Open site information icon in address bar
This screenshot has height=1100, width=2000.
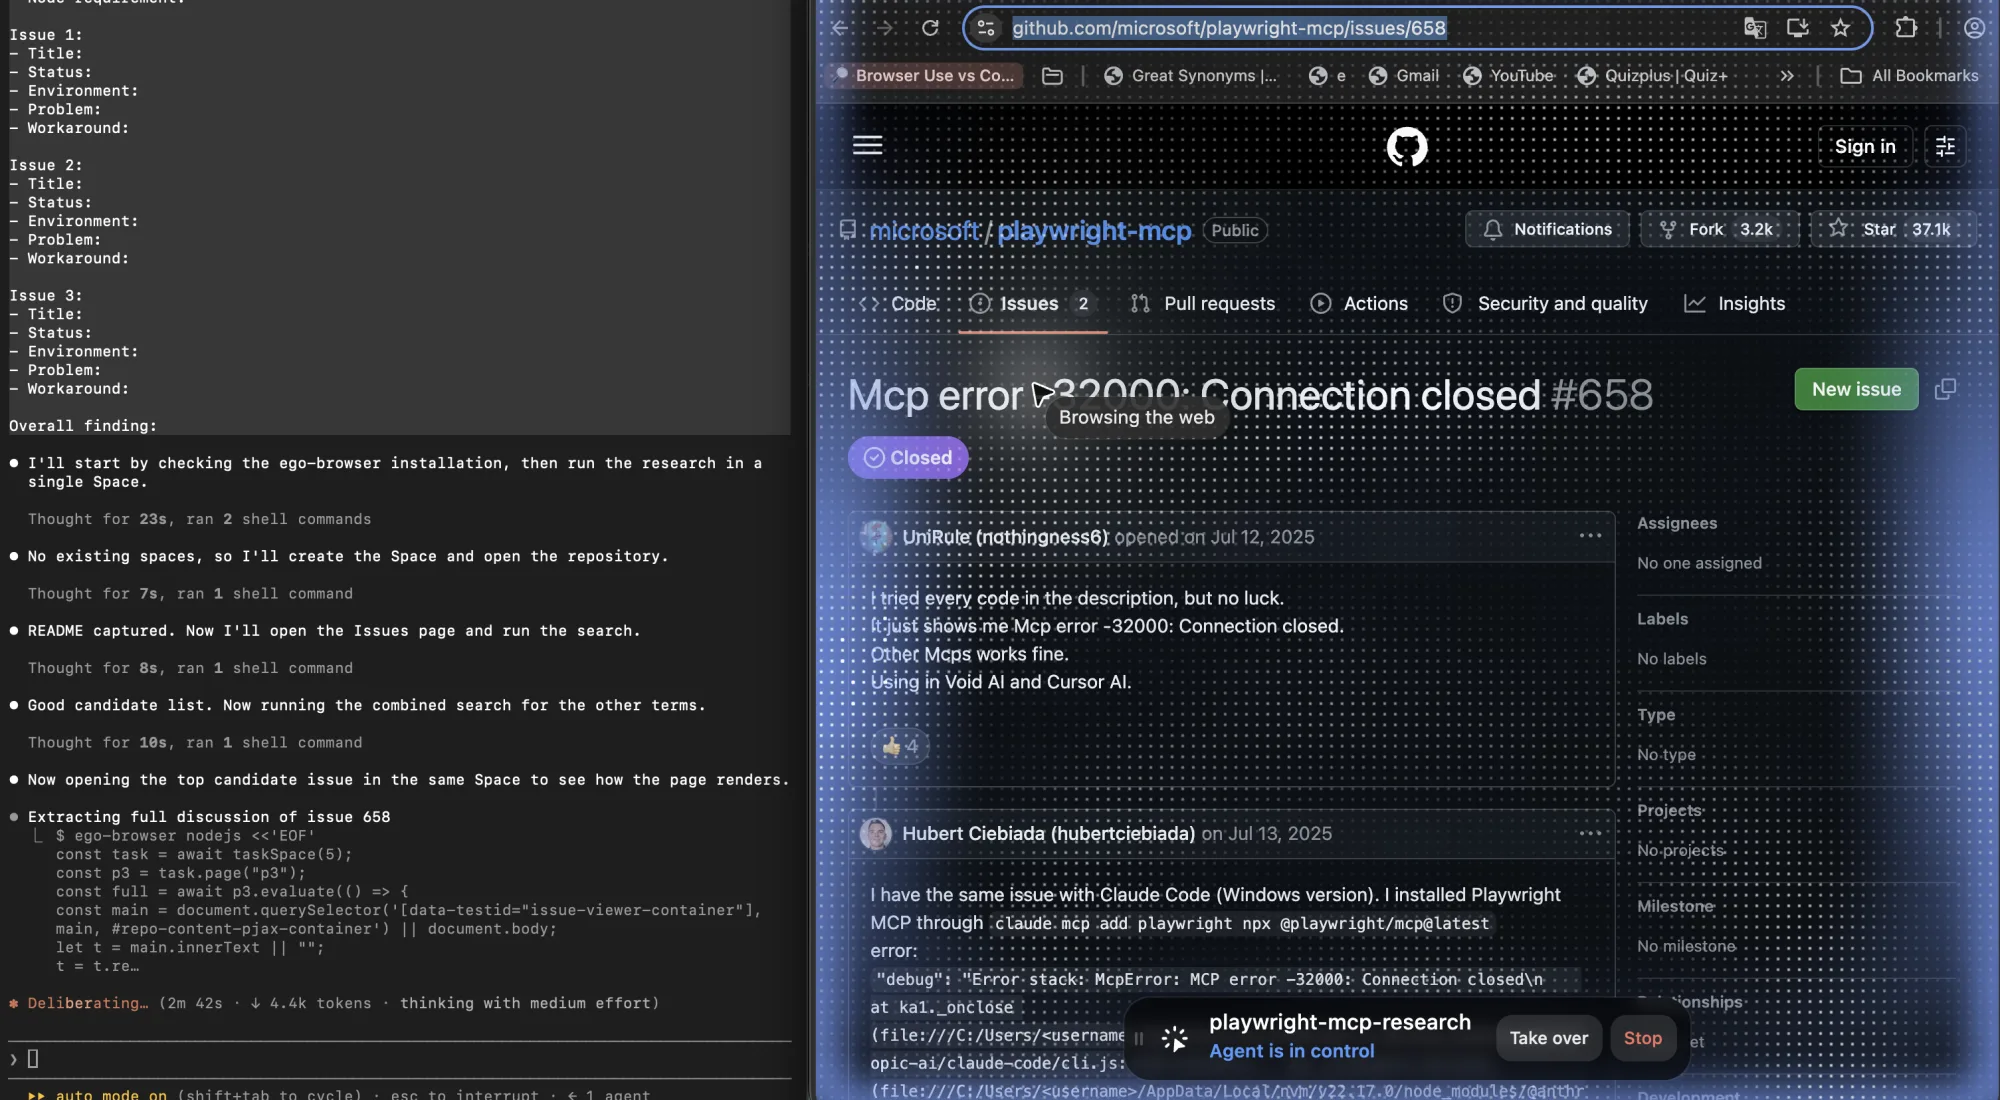coord(986,28)
